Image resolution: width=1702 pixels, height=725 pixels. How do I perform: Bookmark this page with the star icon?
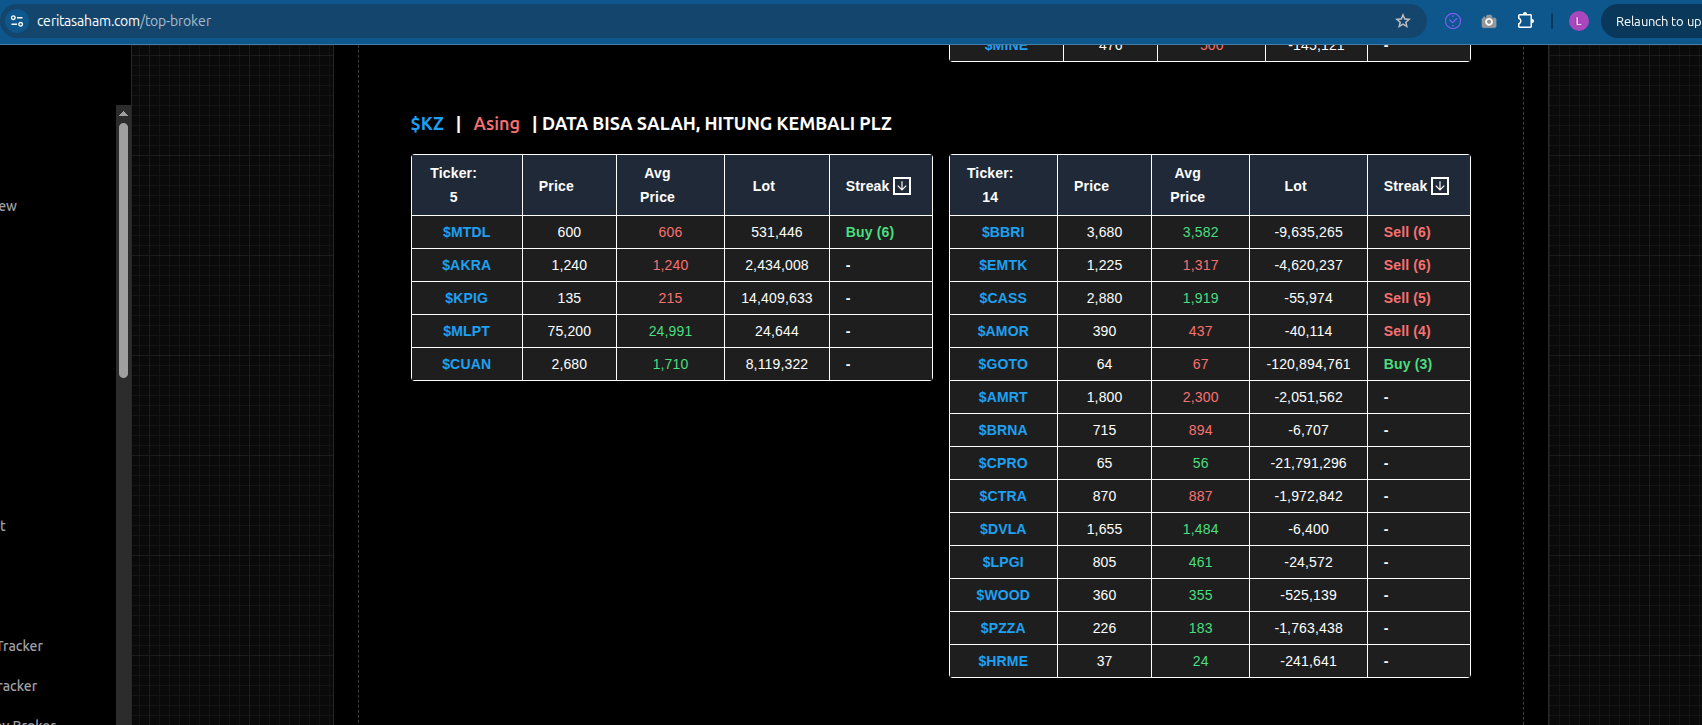(1403, 21)
